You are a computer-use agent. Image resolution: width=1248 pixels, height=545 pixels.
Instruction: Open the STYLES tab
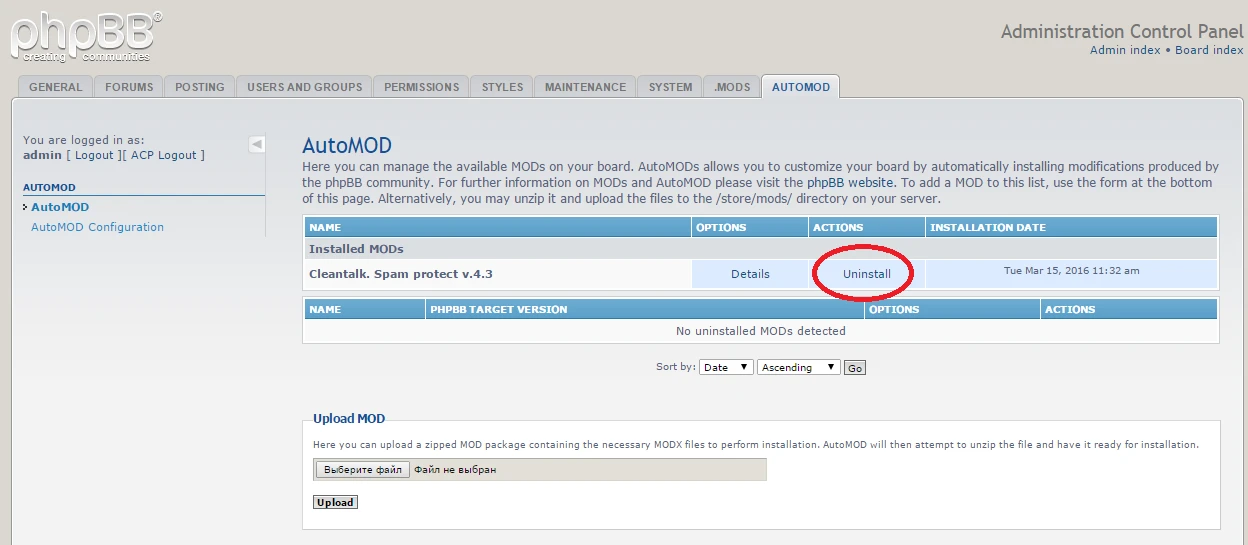click(x=502, y=87)
